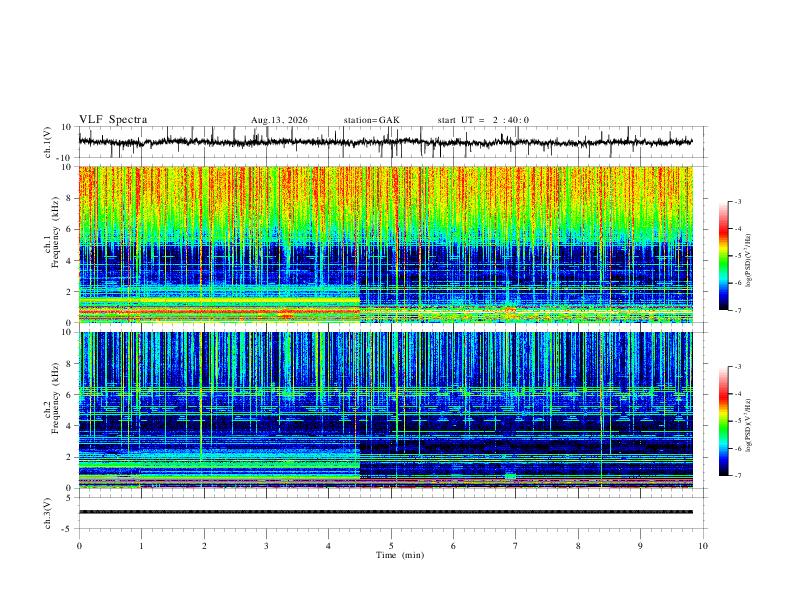The image size is (792, 612).
Task: Click the 5 tick on time axis
Action: [391, 546]
